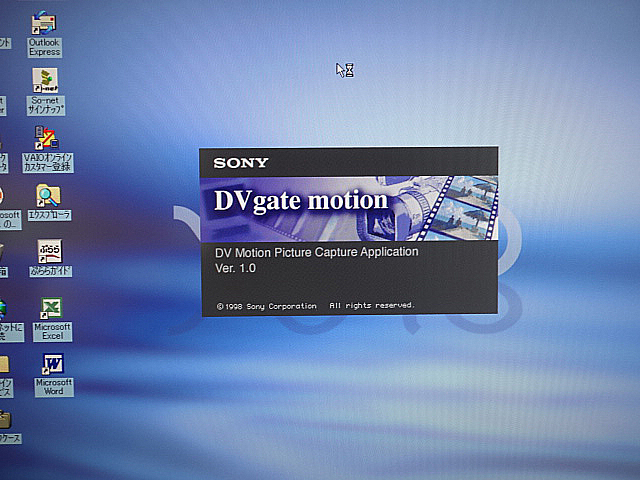Launch the Microsoft Excel desktop shortcut

coord(51,308)
